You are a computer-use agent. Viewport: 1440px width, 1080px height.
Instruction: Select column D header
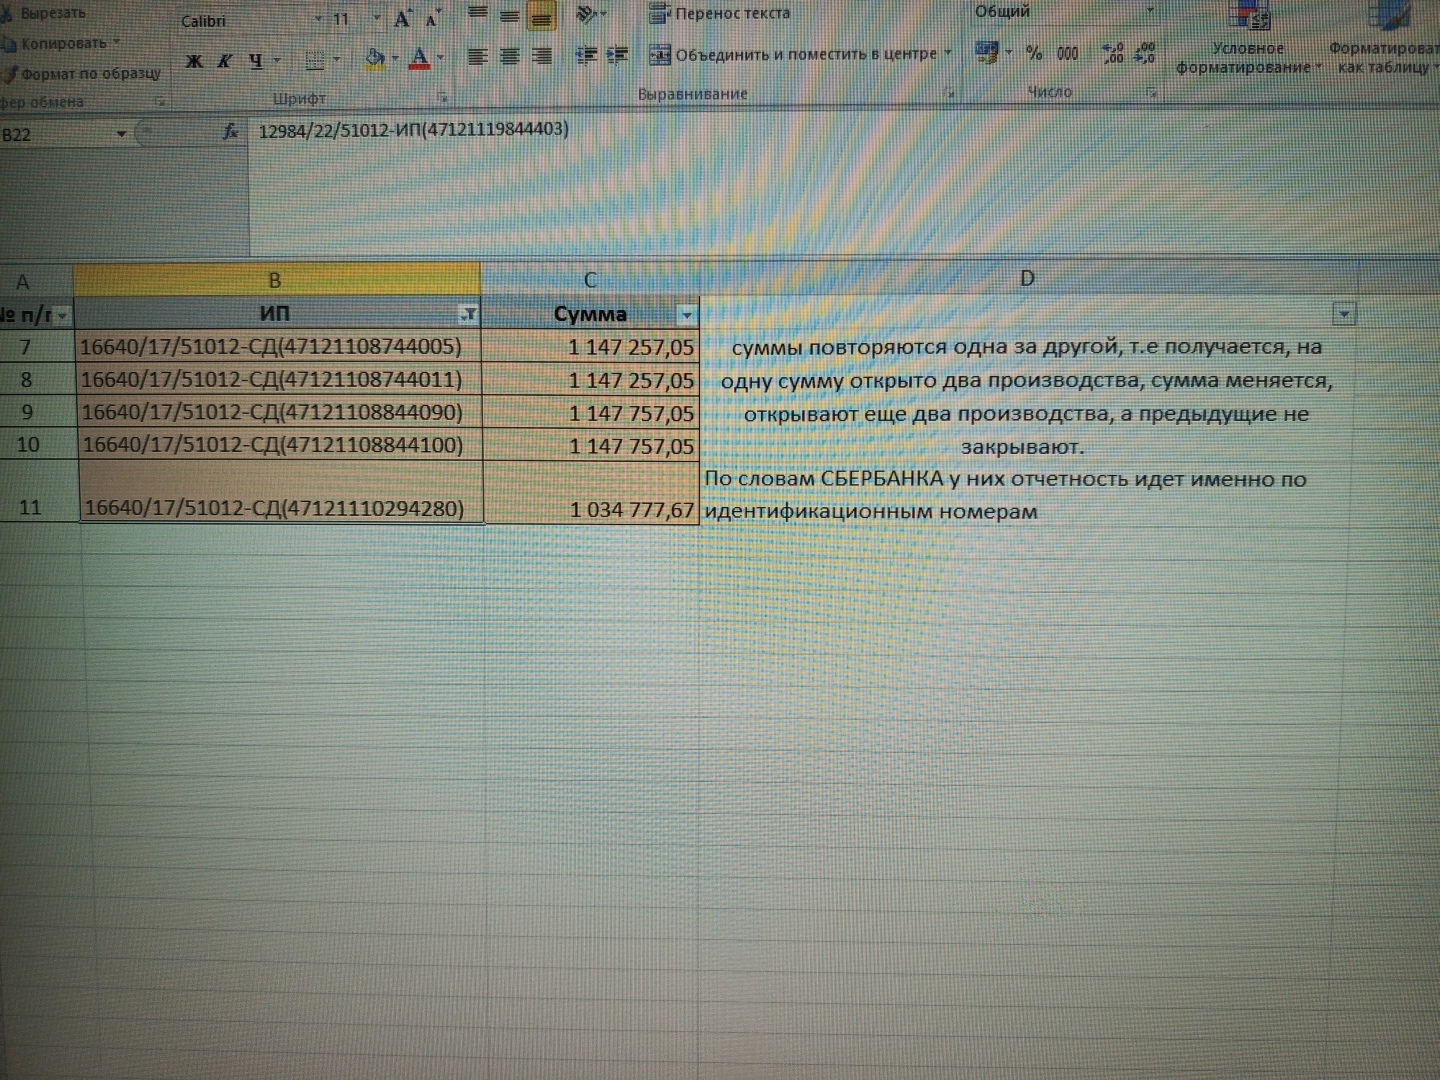tap(1027, 278)
